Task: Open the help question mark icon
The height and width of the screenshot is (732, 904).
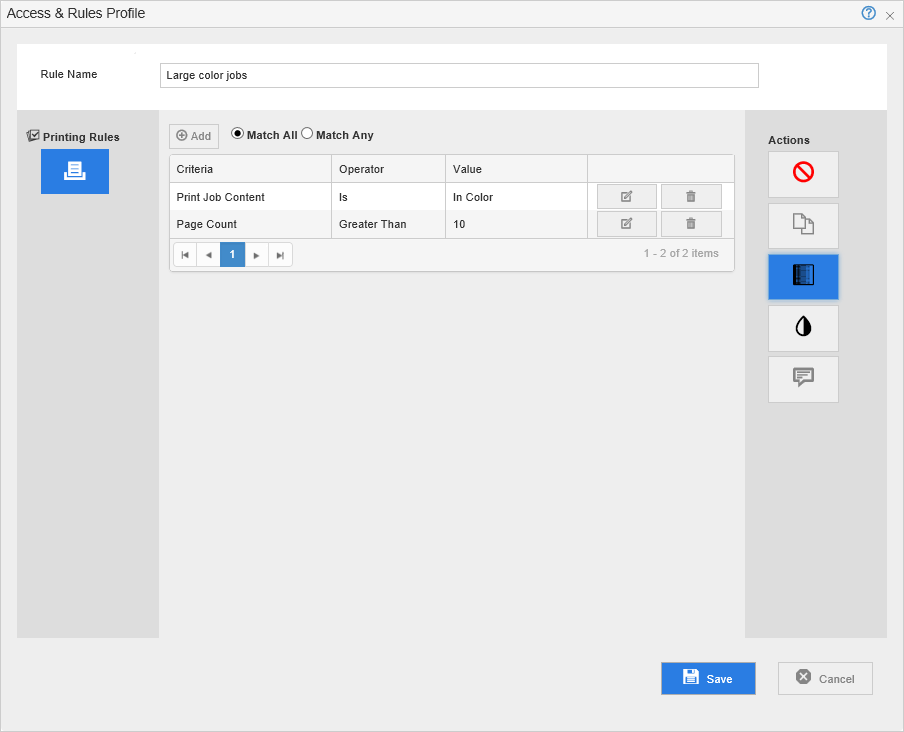Action: pyautogui.click(x=868, y=13)
